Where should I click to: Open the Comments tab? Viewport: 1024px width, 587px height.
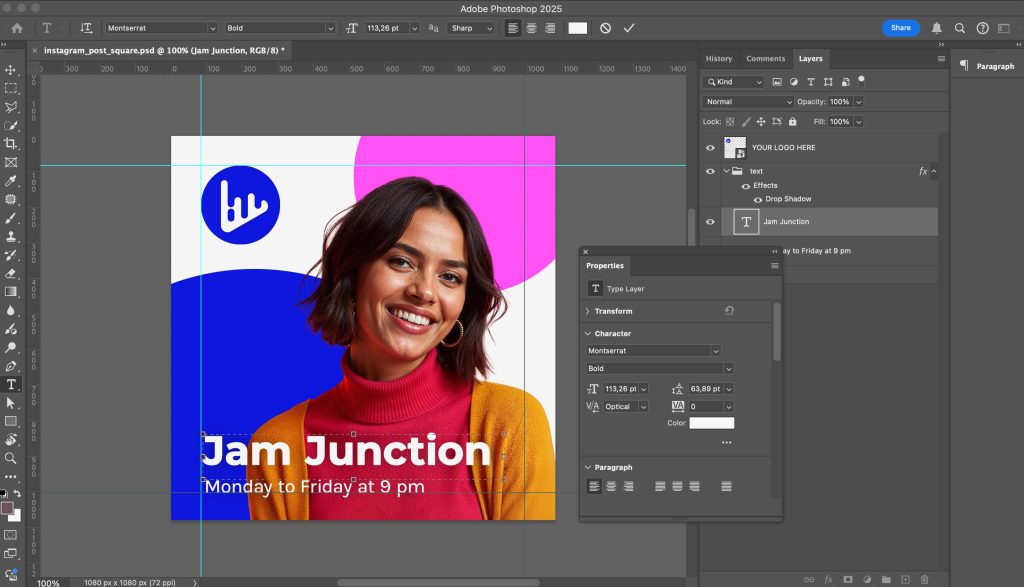pos(766,59)
